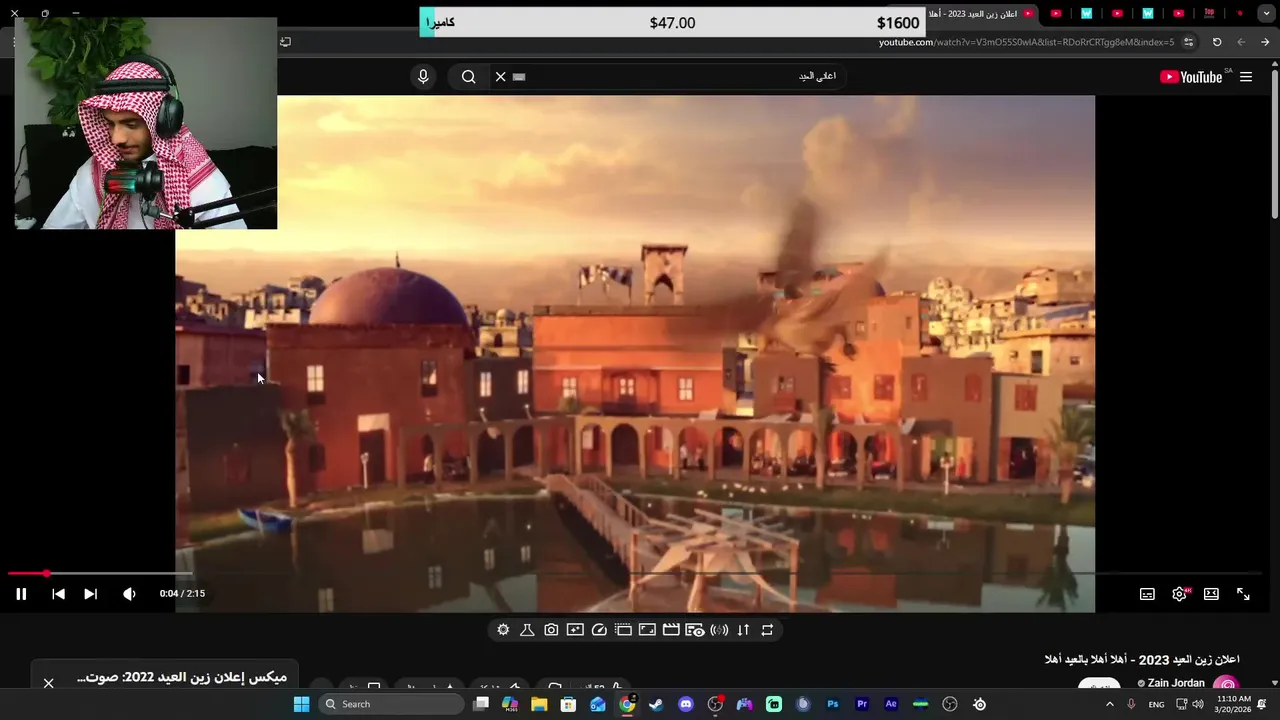Toggle subtitles on the video
The height and width of the screenshot is (720, 1280).
click(x=1147, y=594)
